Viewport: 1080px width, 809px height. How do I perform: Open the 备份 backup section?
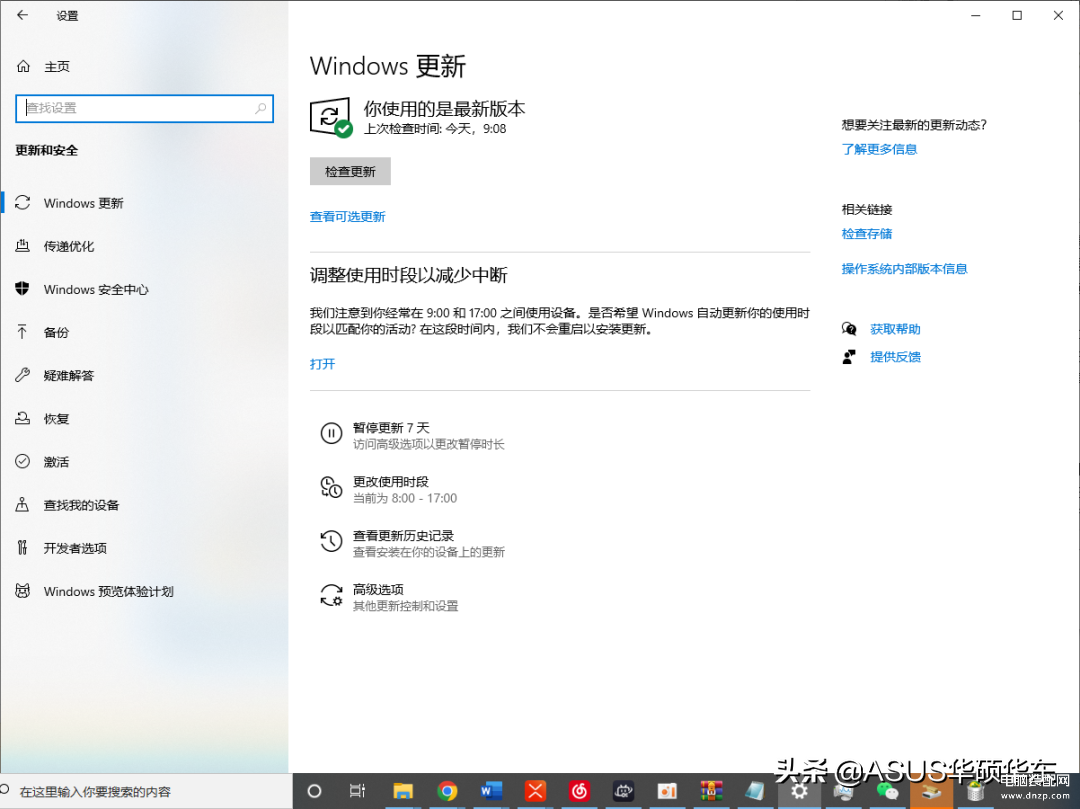point(56,333)
